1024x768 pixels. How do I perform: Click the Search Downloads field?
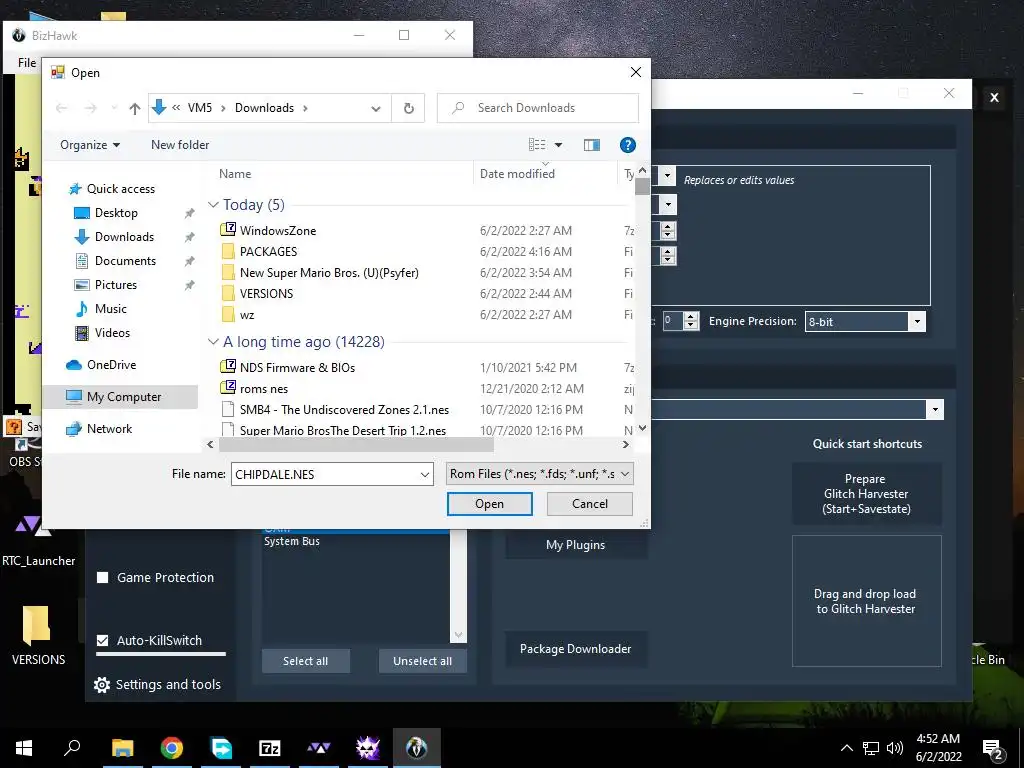(x=538, y=108)
